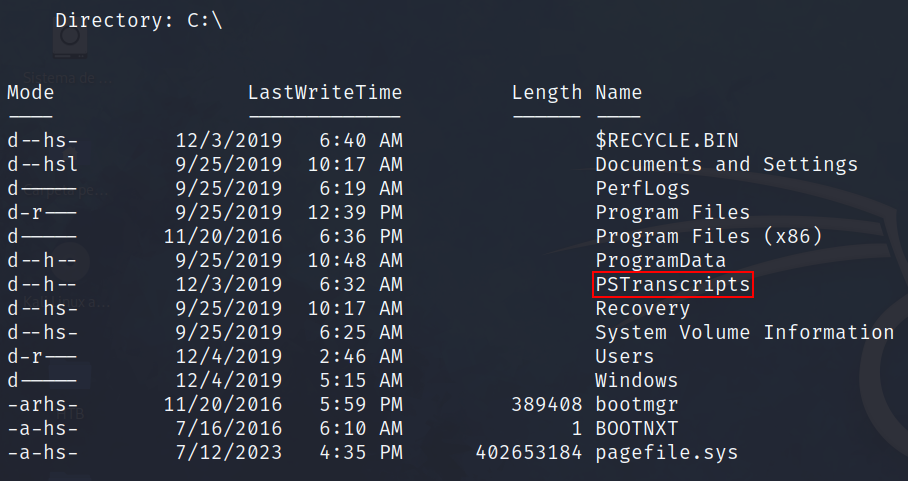The width and height of the screenshot is (908, 481).
Task: Click the pagefile.sys file name
Action: pos(666,452)
